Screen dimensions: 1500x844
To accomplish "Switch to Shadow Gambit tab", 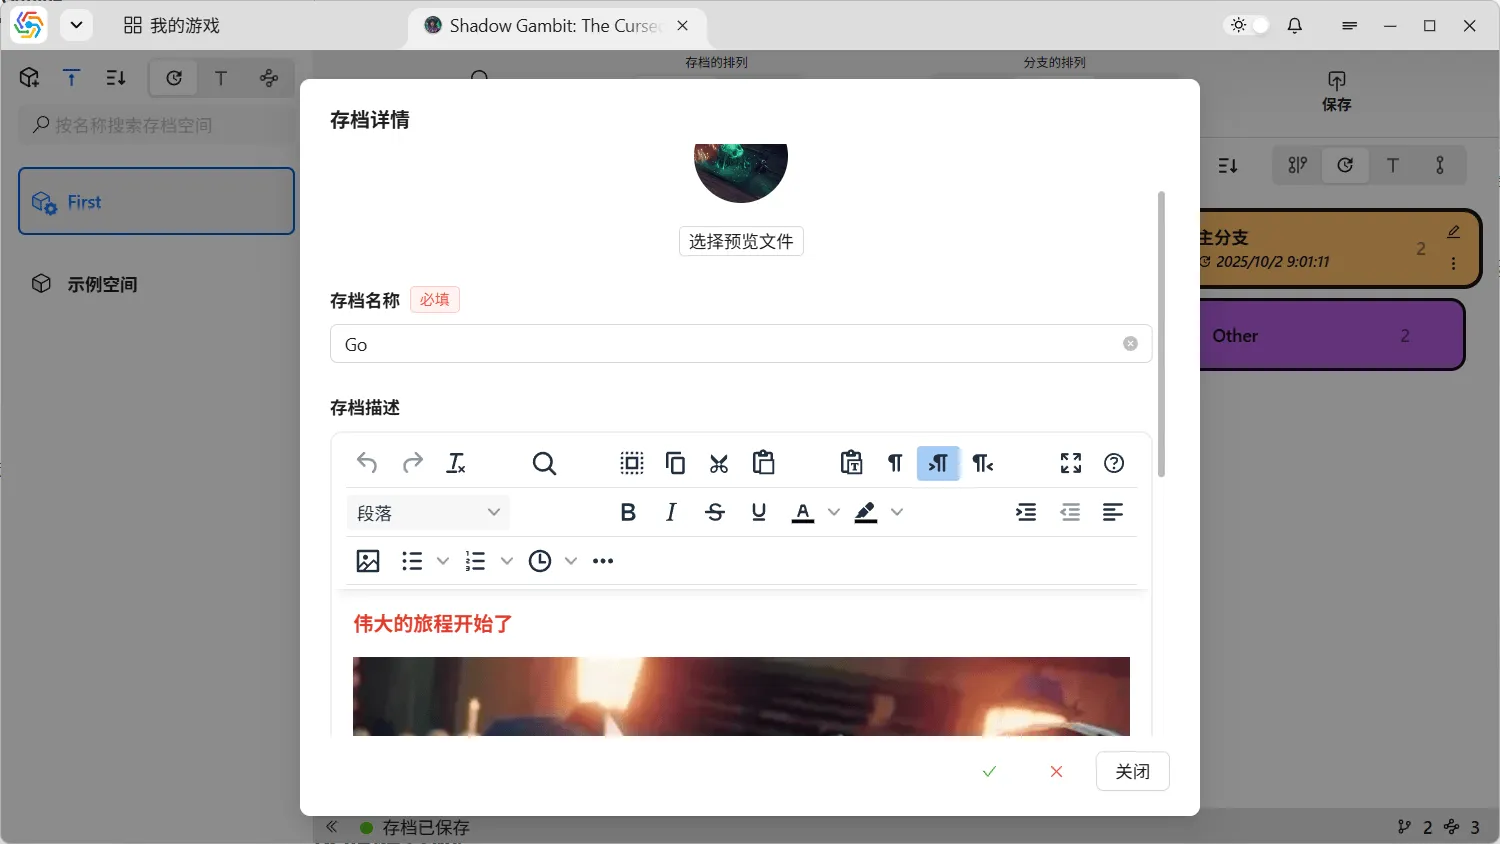I will pos(553,26).
